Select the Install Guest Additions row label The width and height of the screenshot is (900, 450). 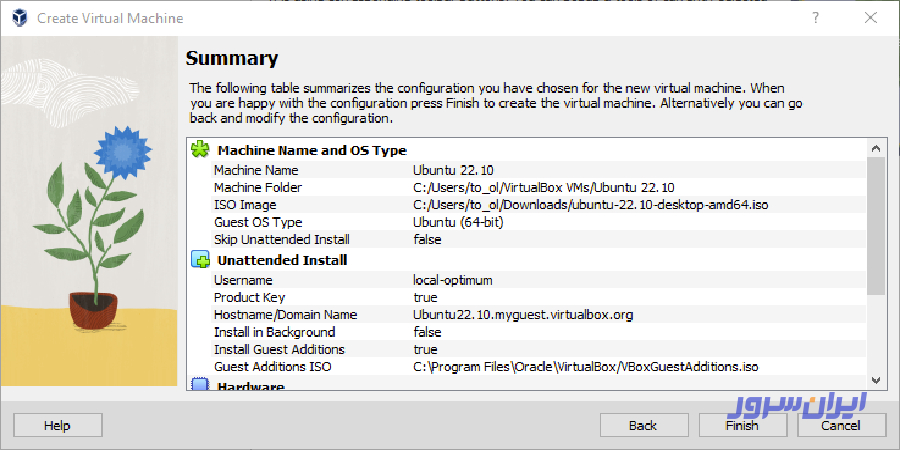(280, 349)
